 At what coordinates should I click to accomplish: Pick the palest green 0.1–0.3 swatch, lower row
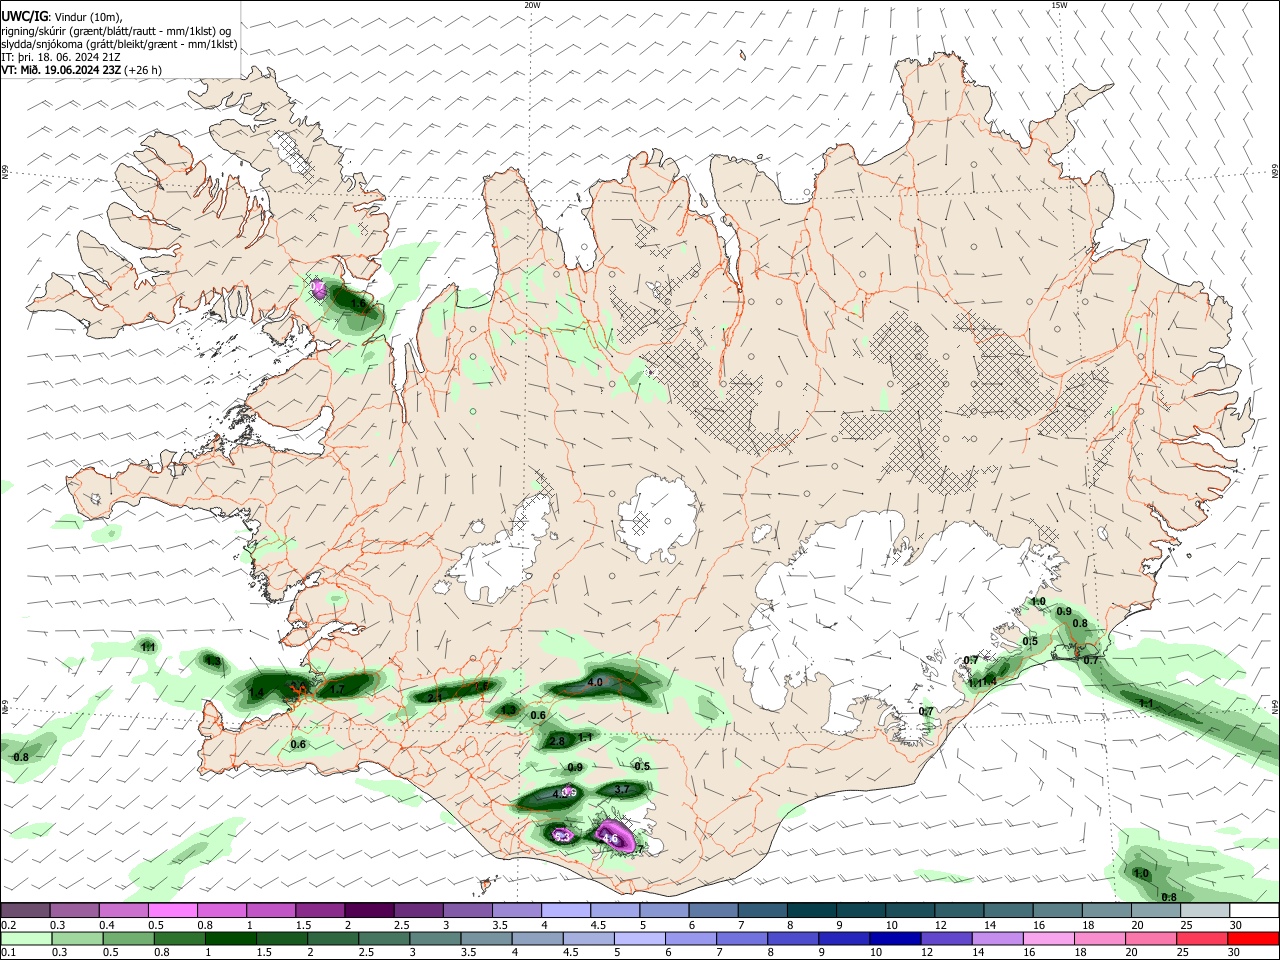coord(25,939)
